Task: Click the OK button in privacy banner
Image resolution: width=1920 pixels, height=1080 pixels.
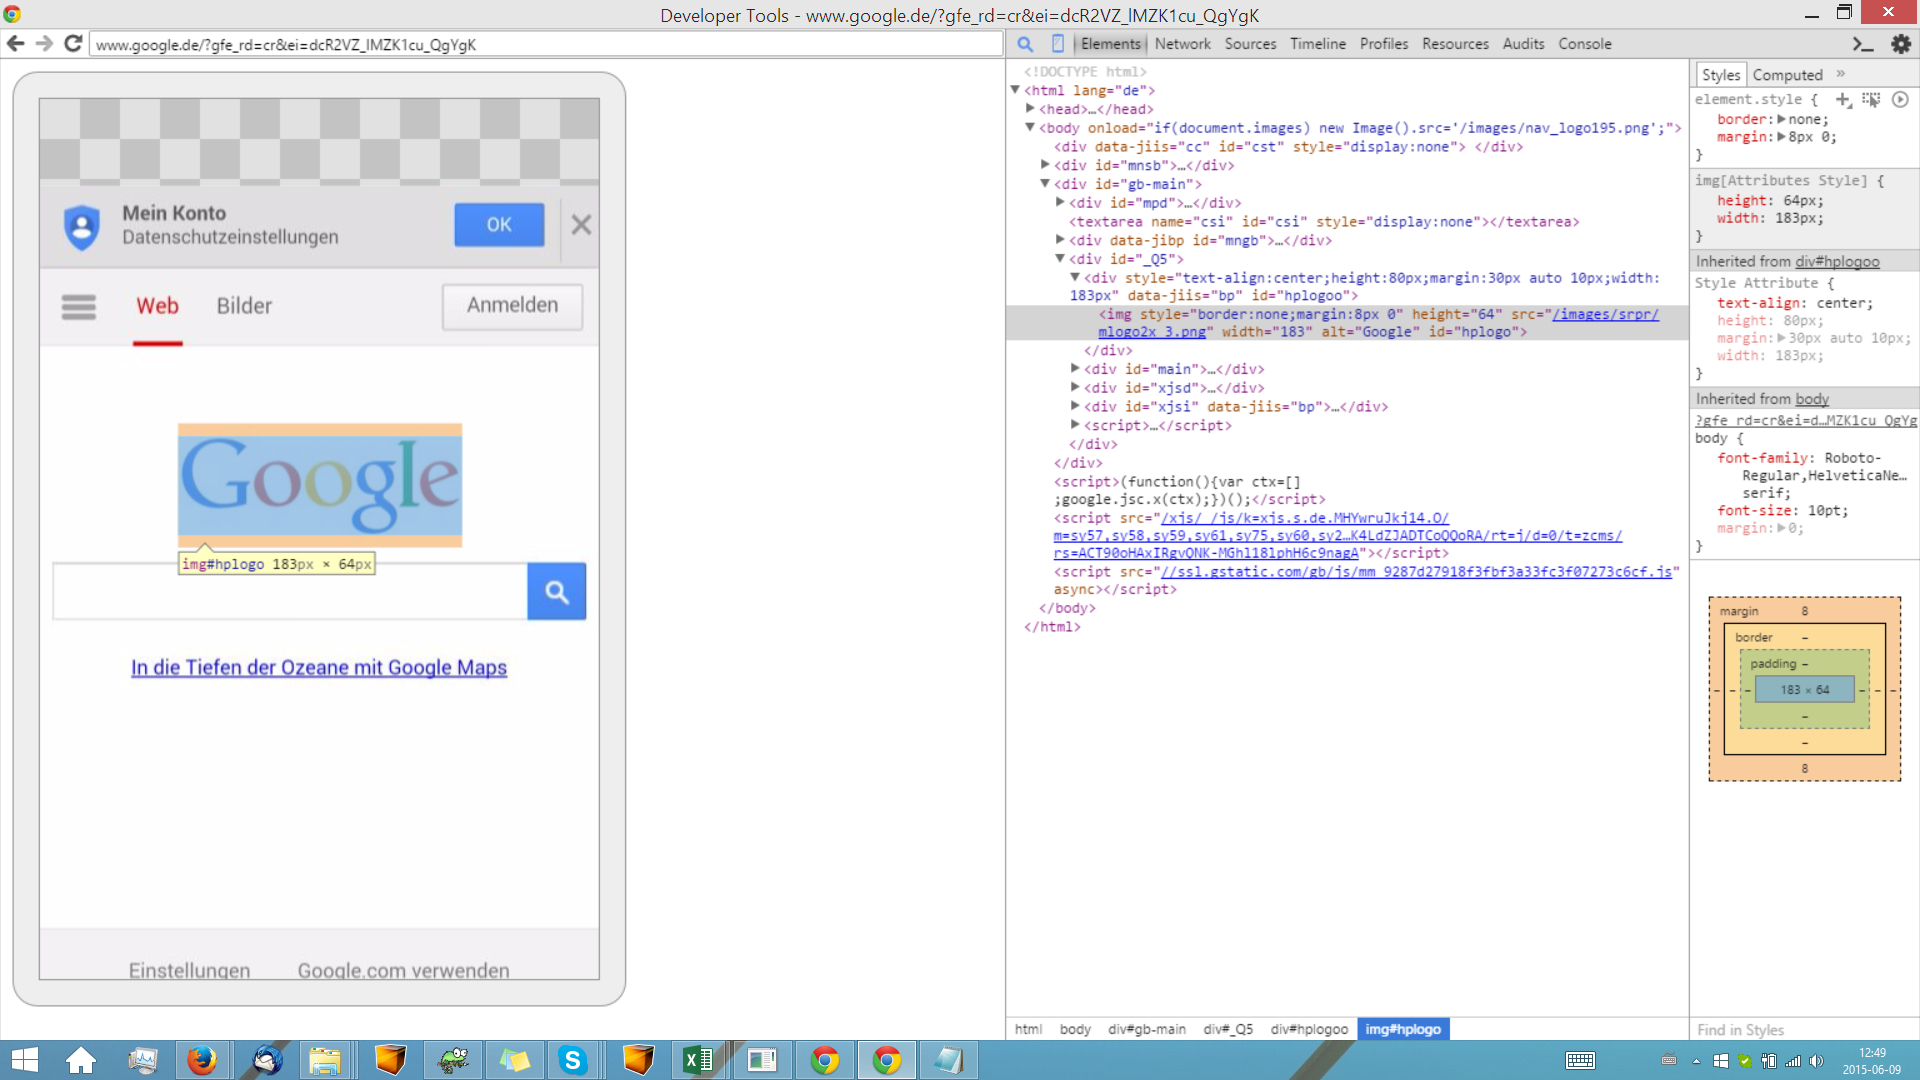Action: click(499, 225)
